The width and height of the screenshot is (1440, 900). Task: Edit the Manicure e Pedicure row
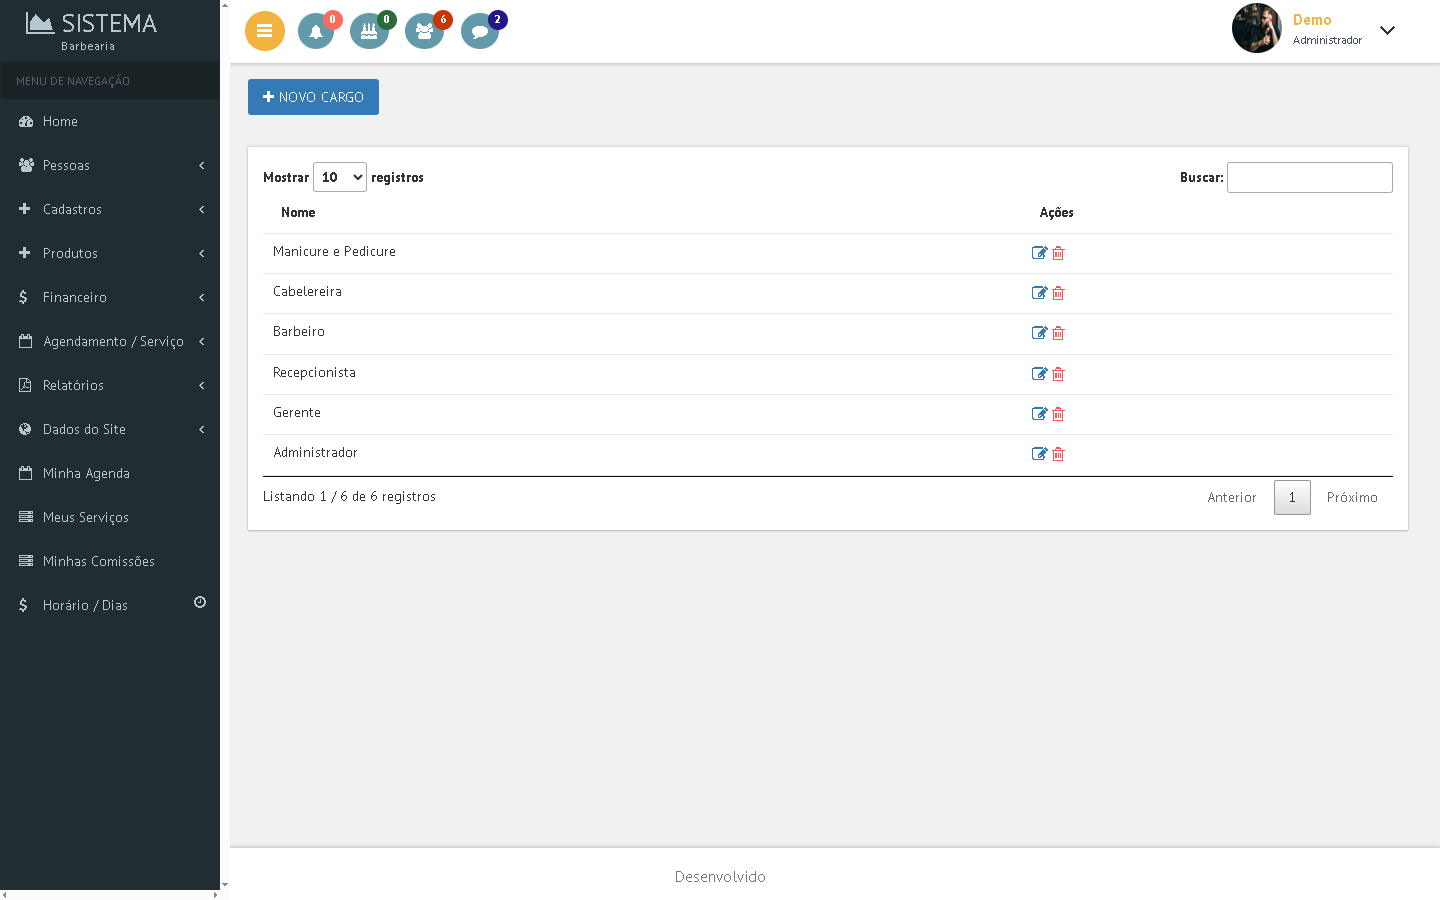[1039, 253]
